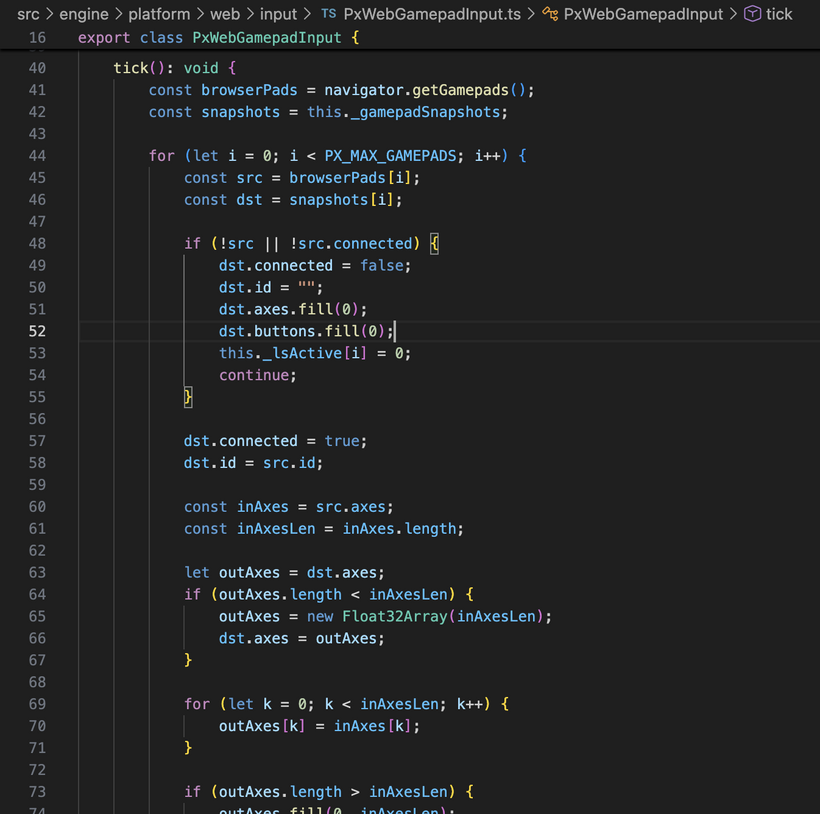The width and height of the screenshot is (820, 814).
Task: Click line number 44 in the gutter
Action: point(36,156)
